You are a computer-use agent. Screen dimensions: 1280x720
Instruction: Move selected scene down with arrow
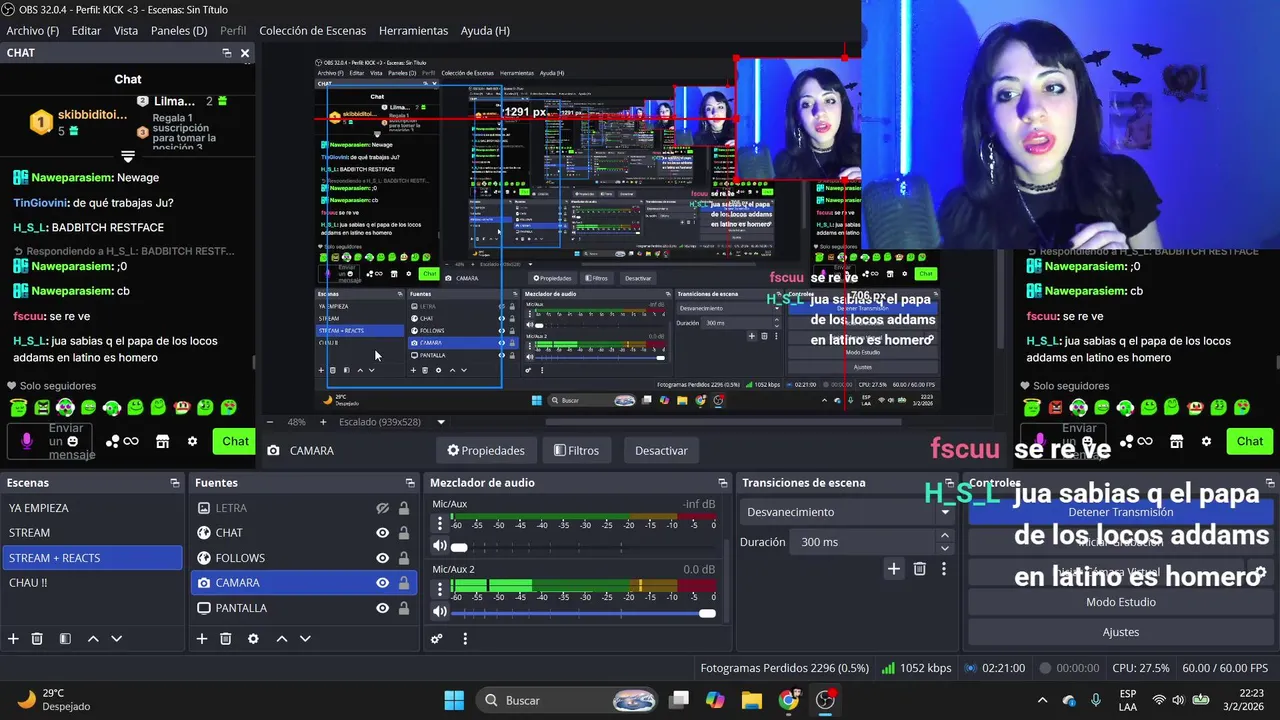click(116, 639)
